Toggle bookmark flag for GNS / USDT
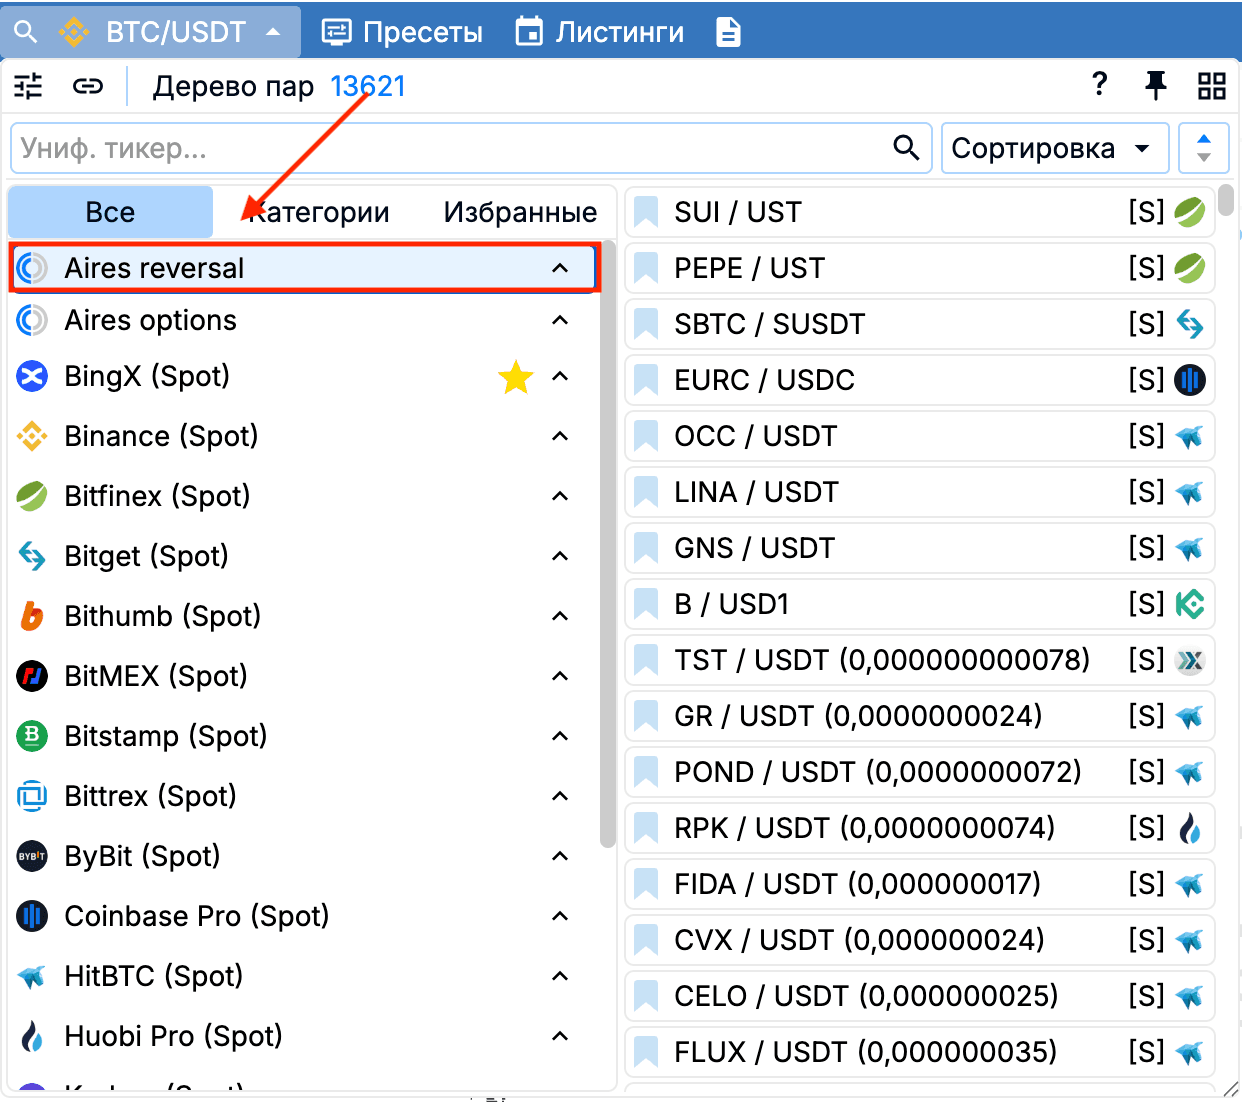This screenshot has height=1102, width=1242. point(646,548)
